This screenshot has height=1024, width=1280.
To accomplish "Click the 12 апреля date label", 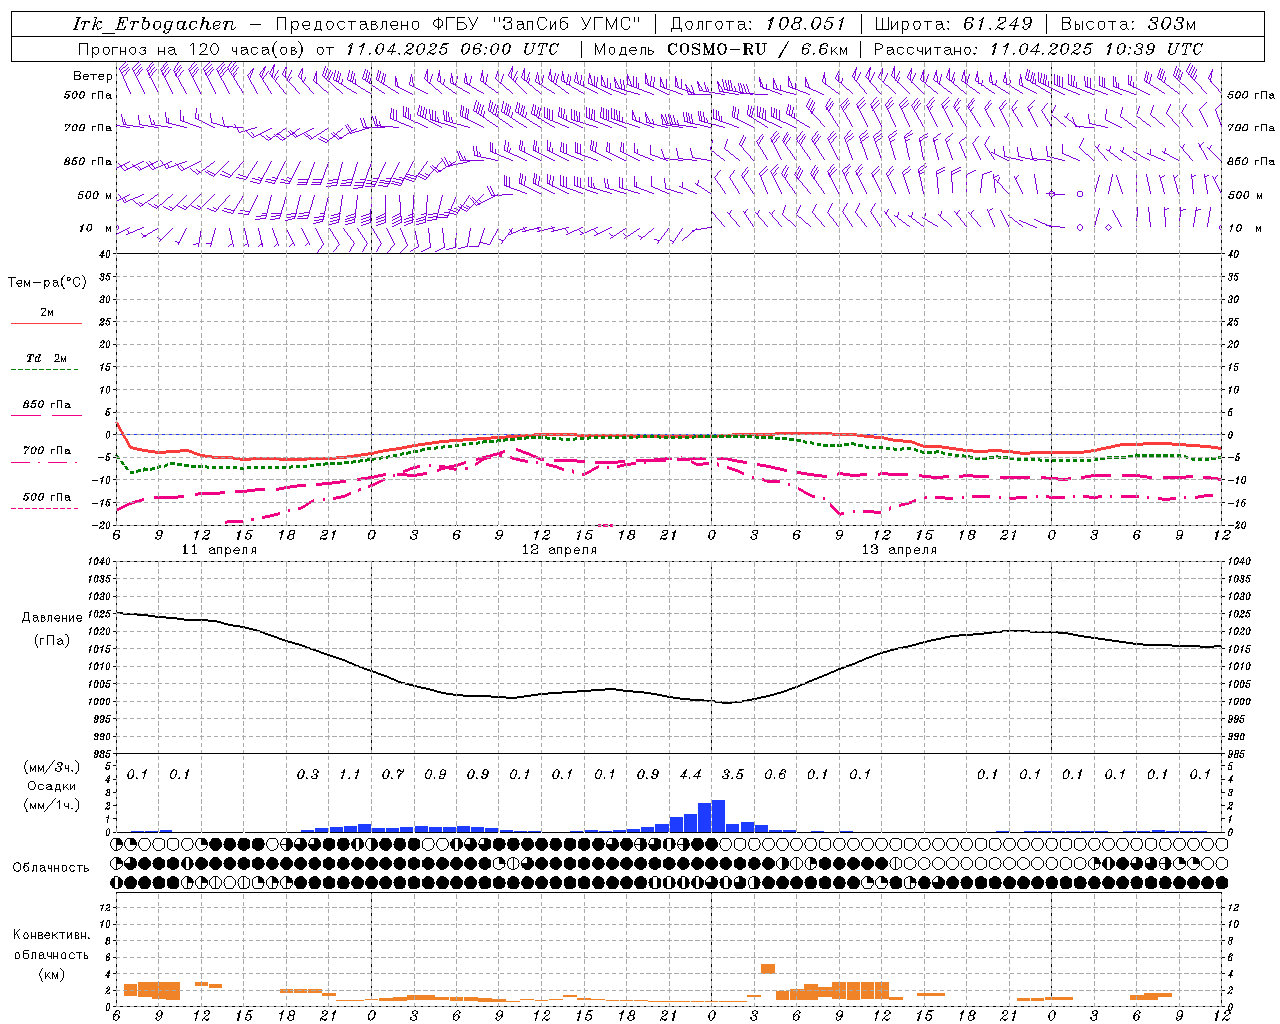I will coord(559,550).
